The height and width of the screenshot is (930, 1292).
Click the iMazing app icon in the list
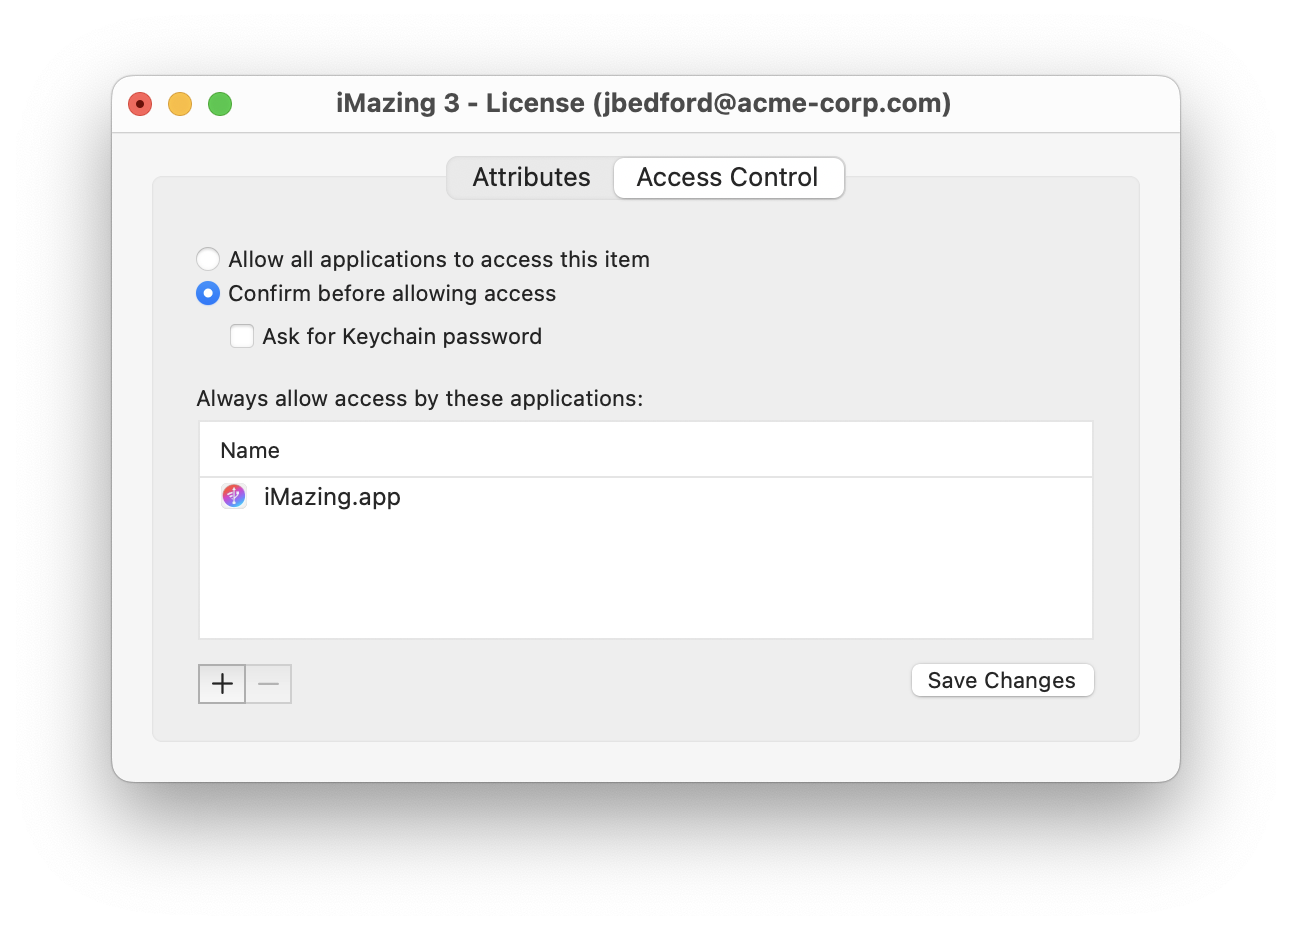click(234, 496)
